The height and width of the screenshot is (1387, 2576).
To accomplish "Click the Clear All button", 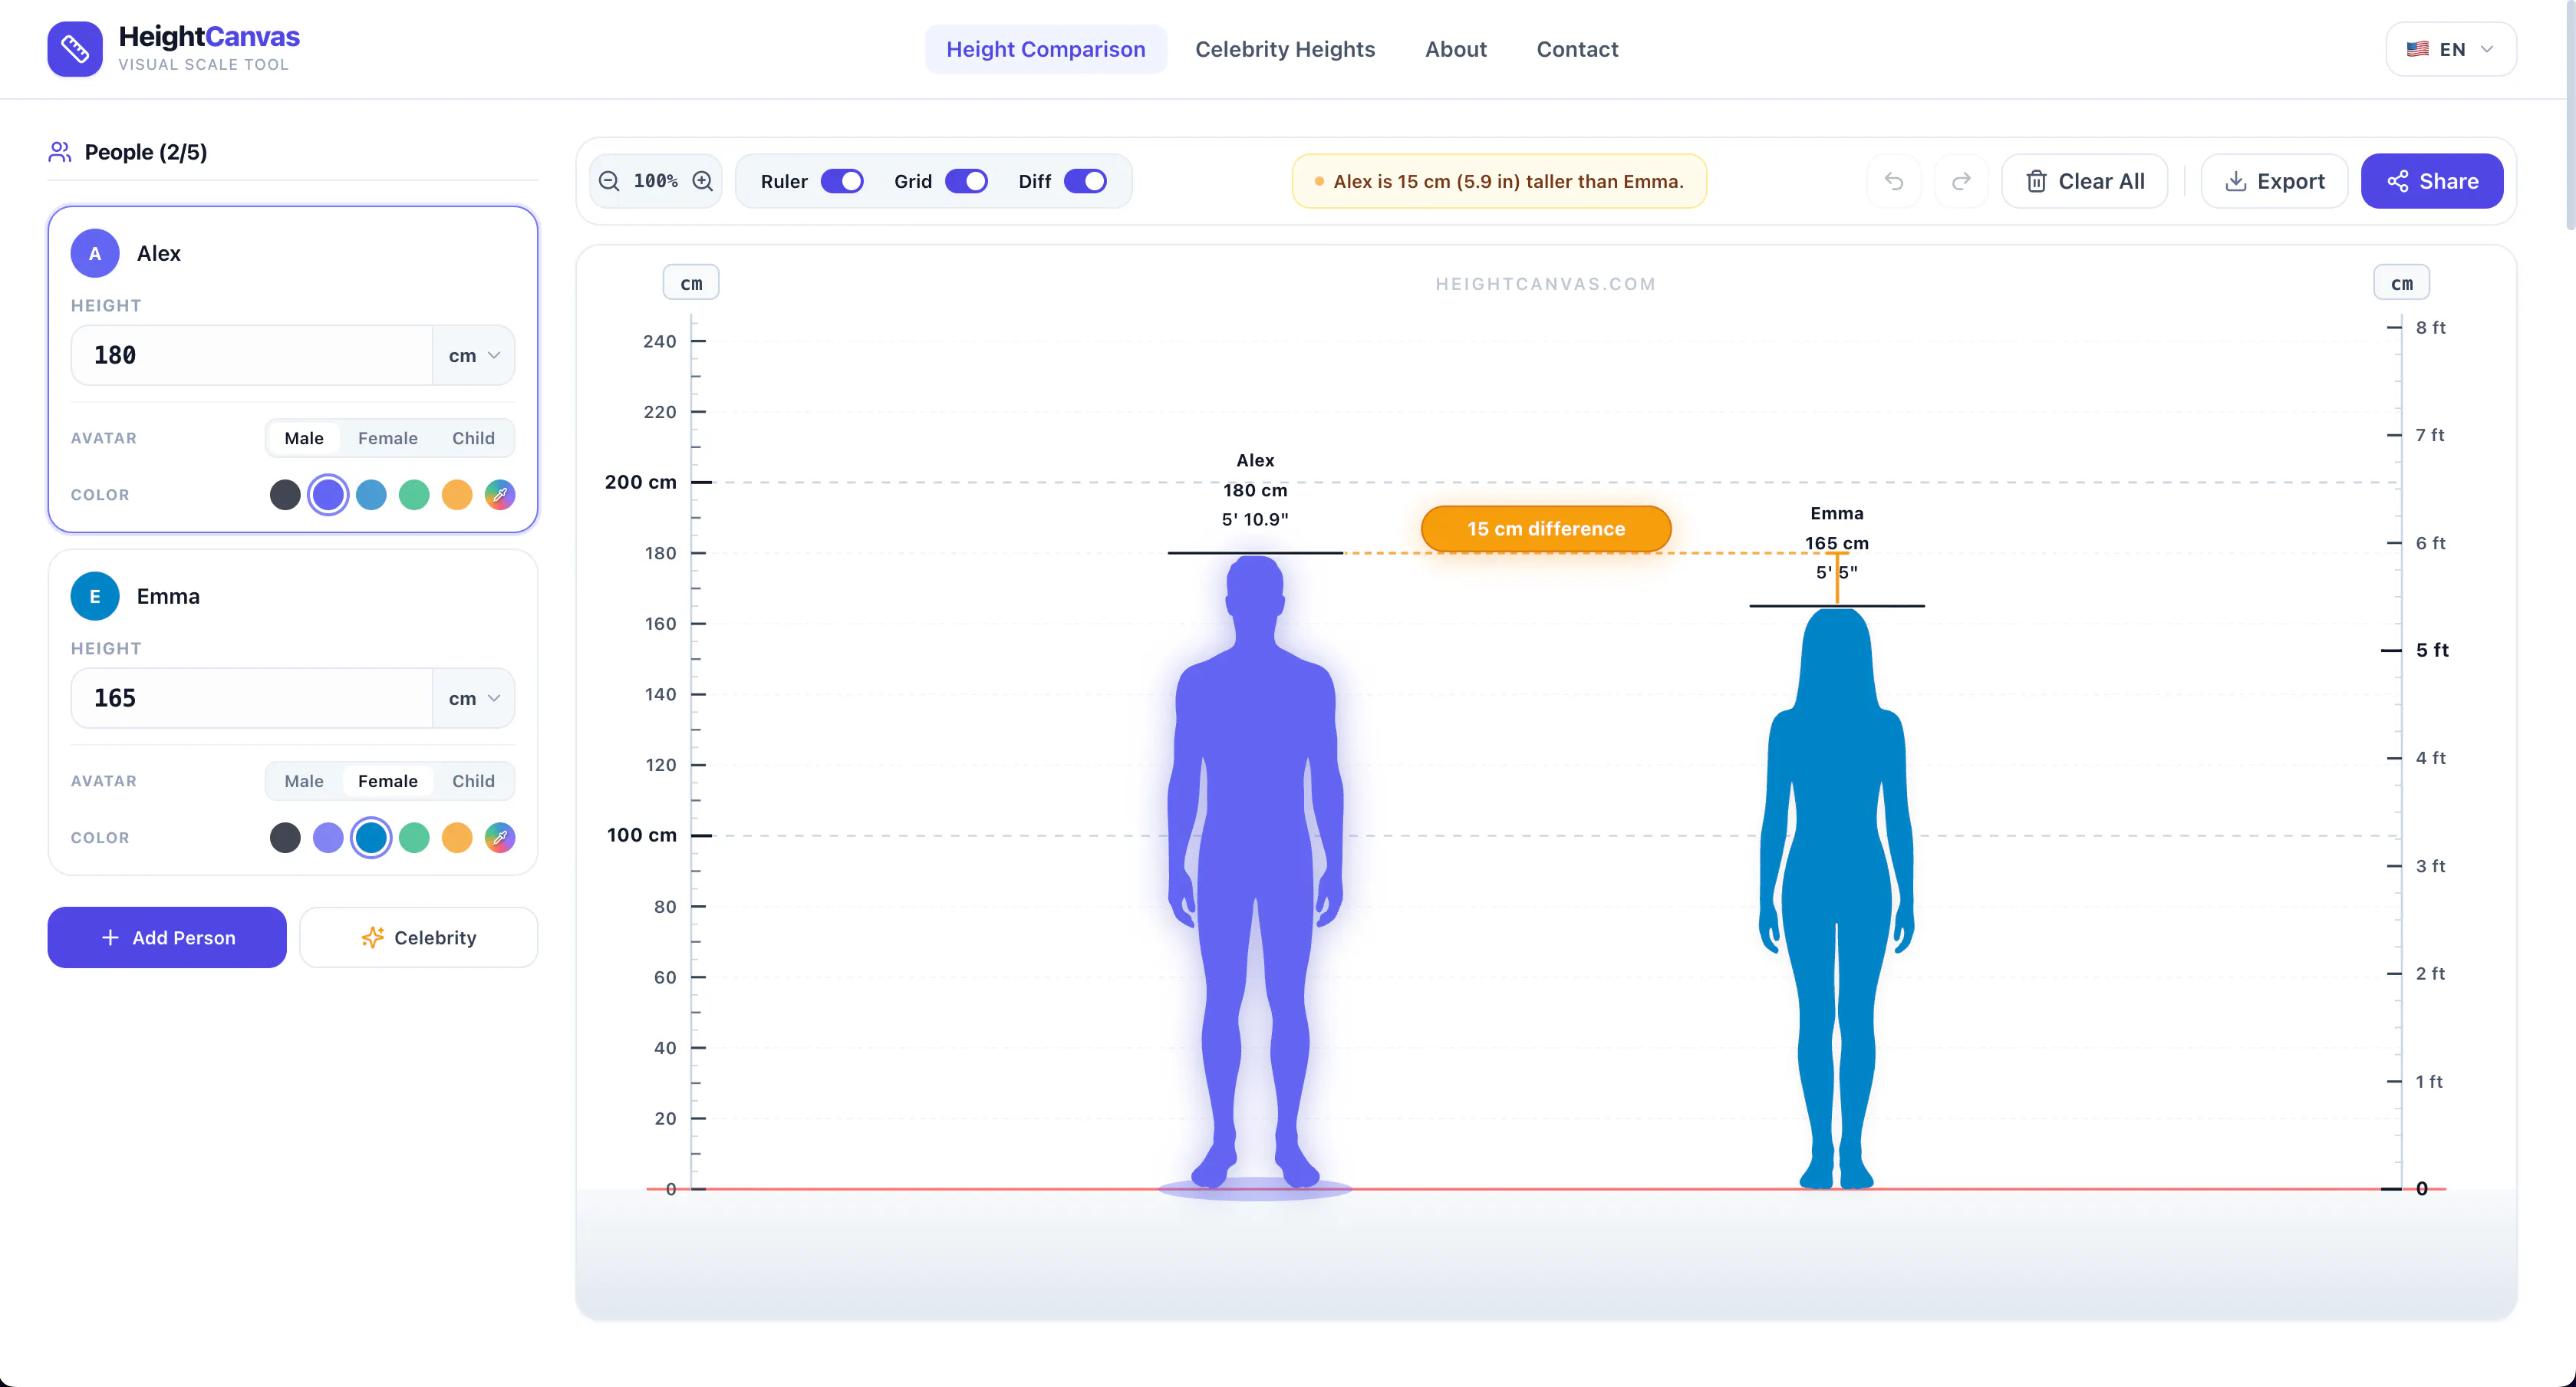I will 2085,181.
